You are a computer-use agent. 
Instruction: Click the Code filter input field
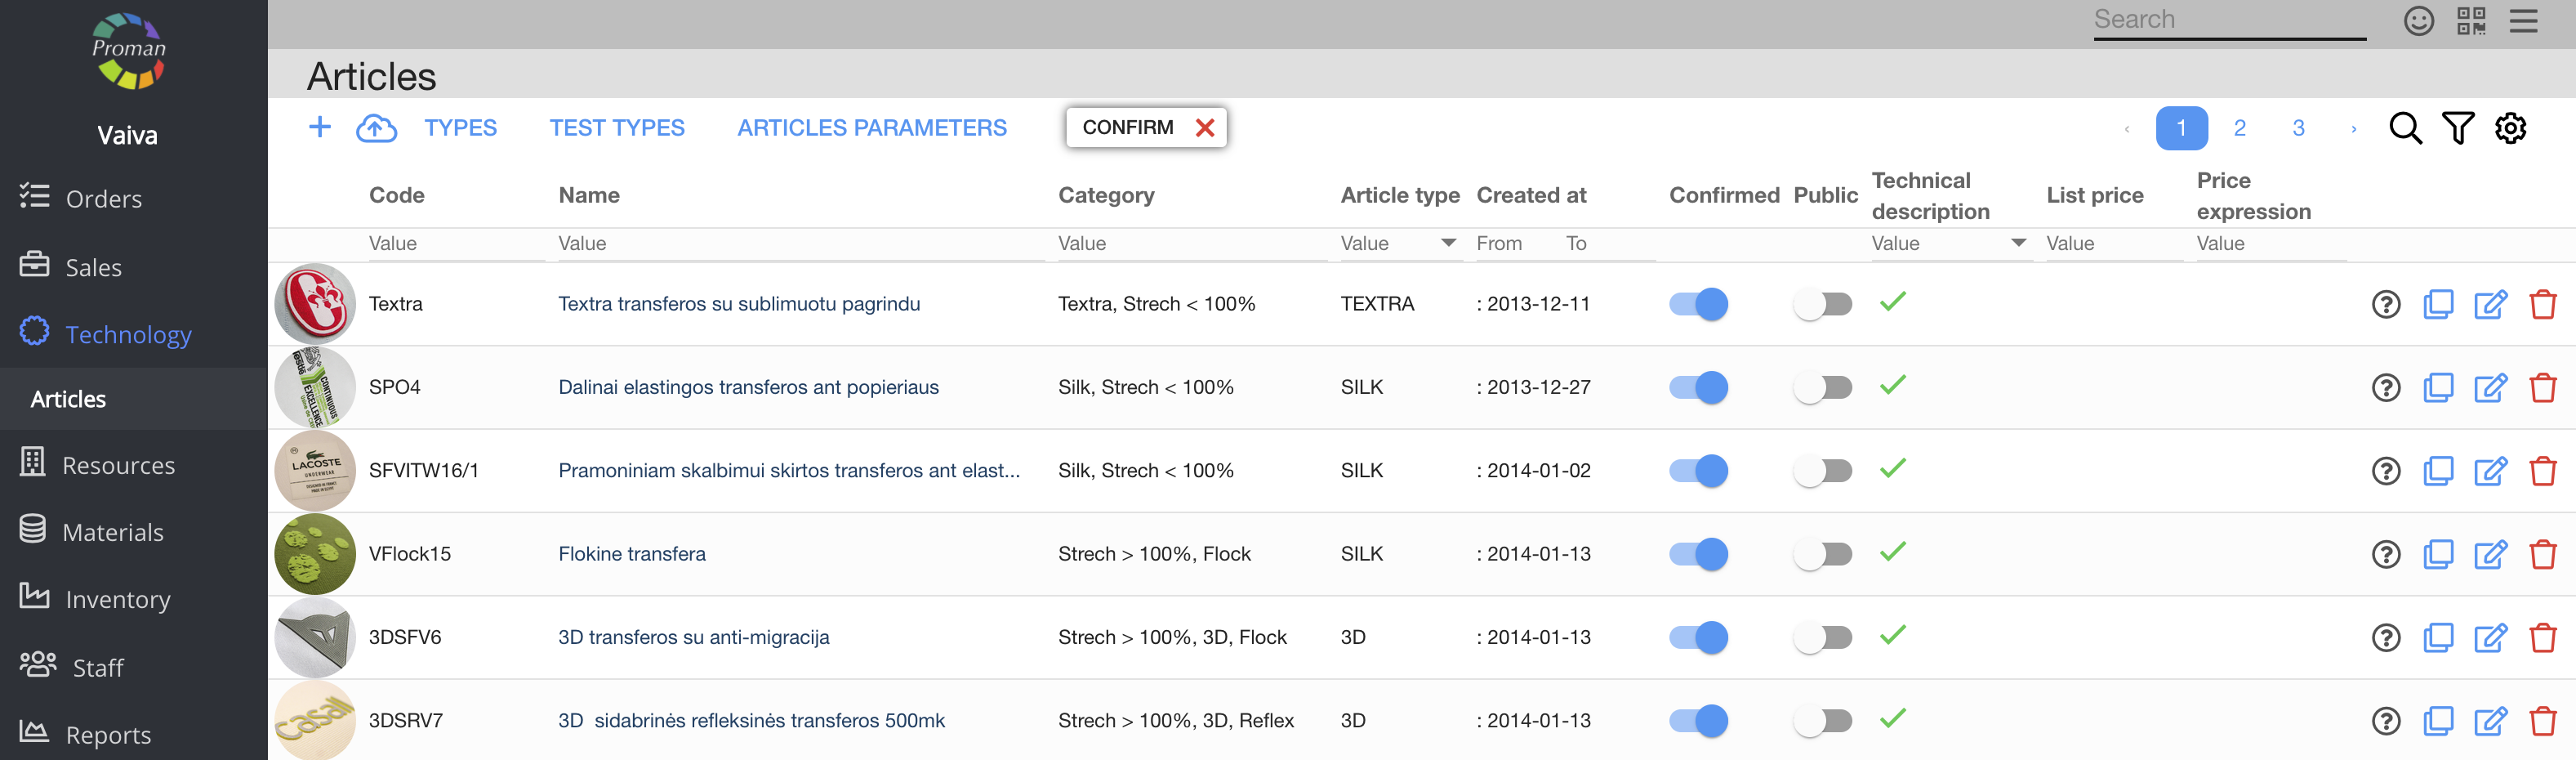tap(455, 244)
